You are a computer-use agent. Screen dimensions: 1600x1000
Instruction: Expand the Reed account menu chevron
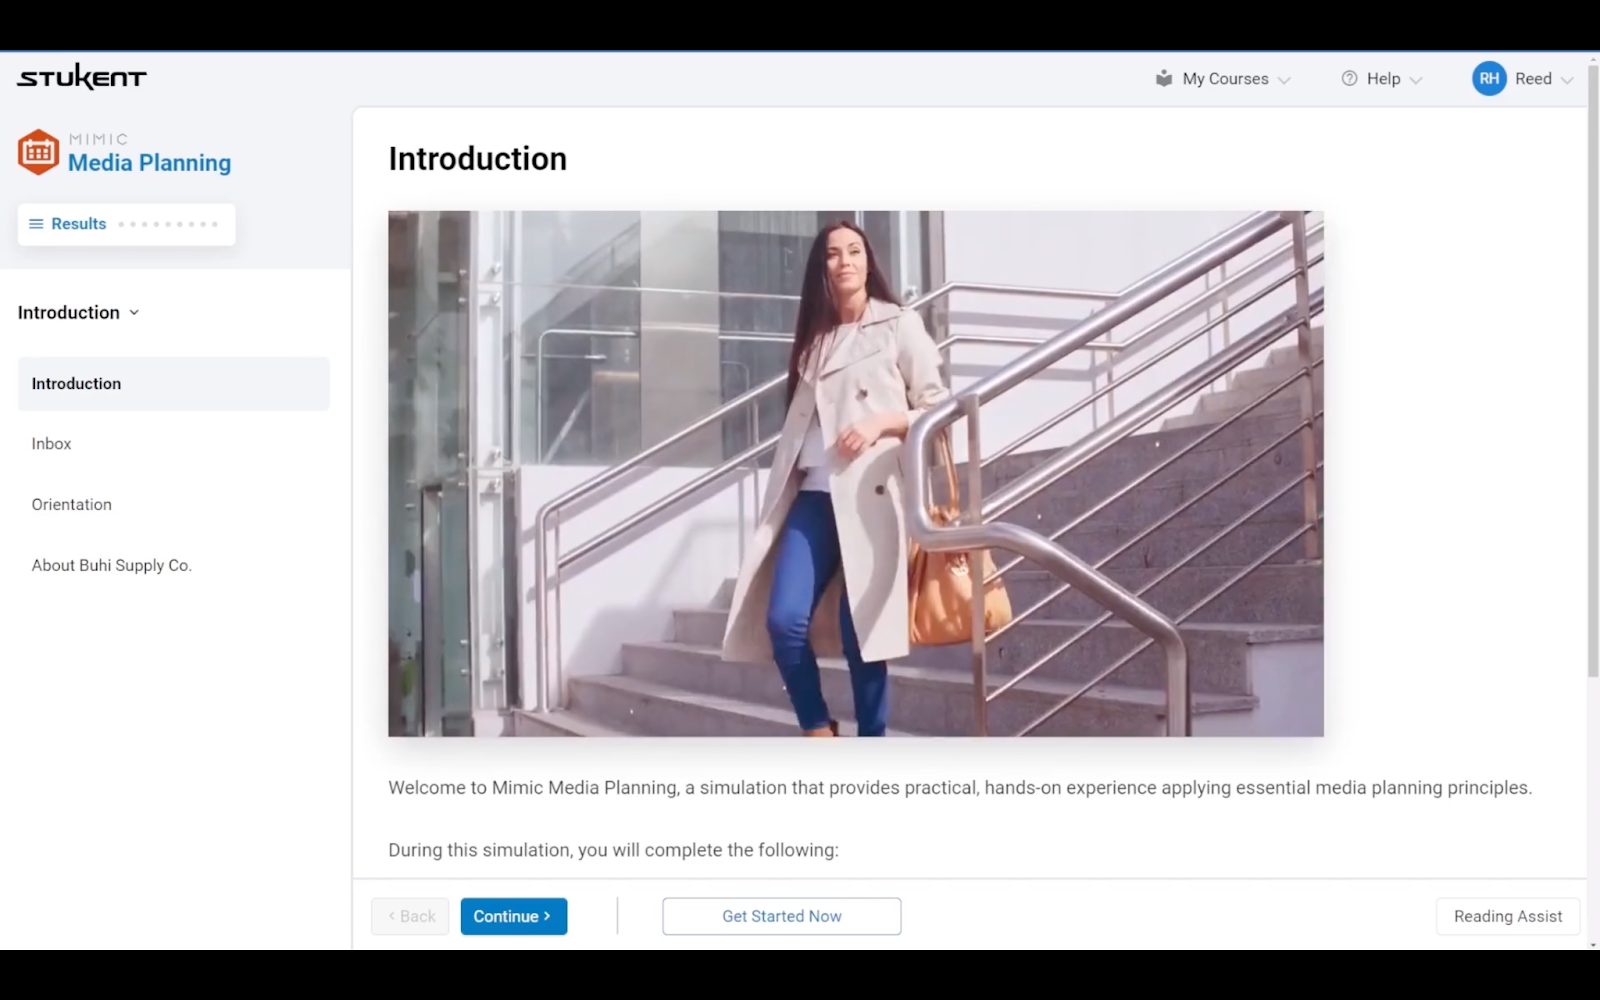point(1567,80)
